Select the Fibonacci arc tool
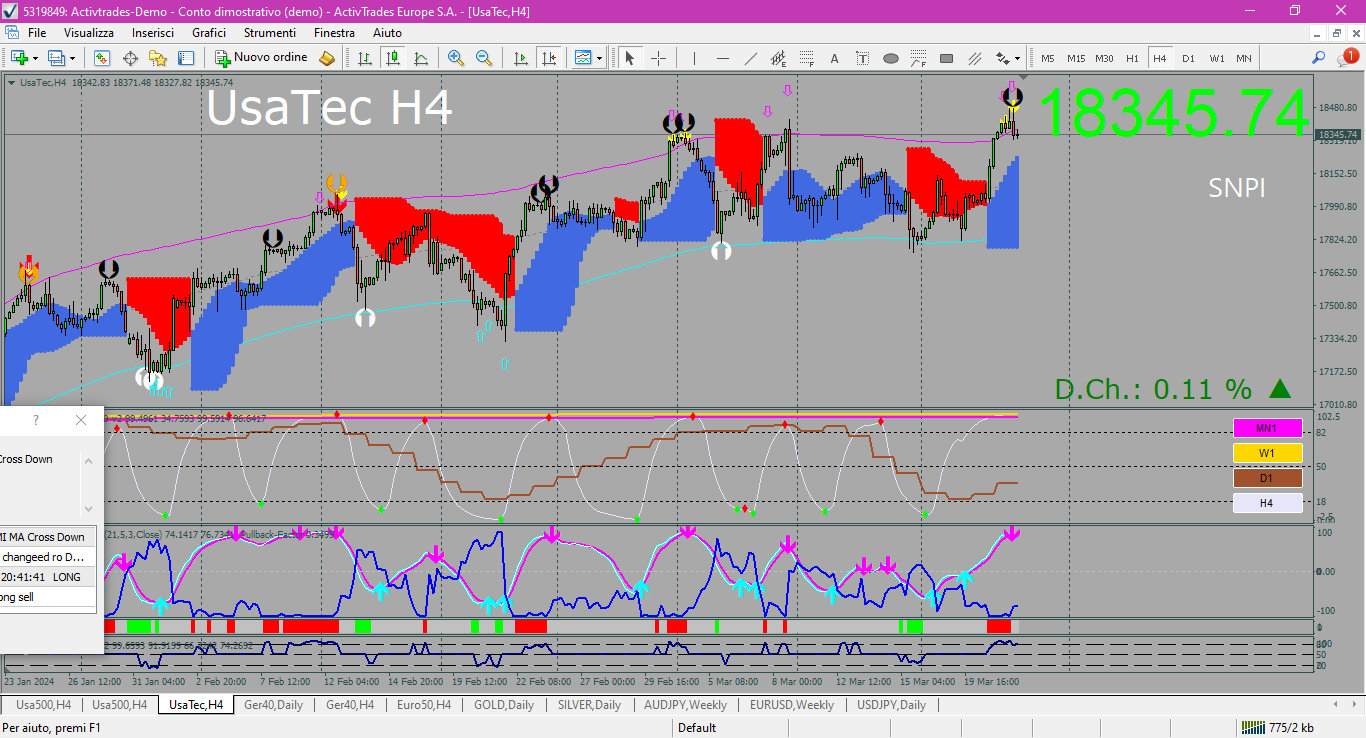The height and width of the screenshot is (738, 1366). coord(918,58)
